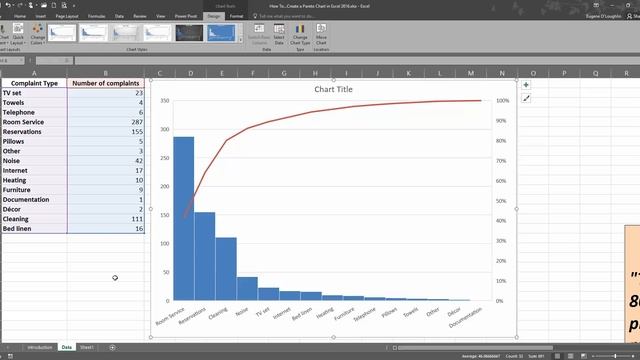Click the Redo icon in Quick Access Toolbar
Image resolution: width=640 pixels, height=360 pixels.
click(20, 5)
